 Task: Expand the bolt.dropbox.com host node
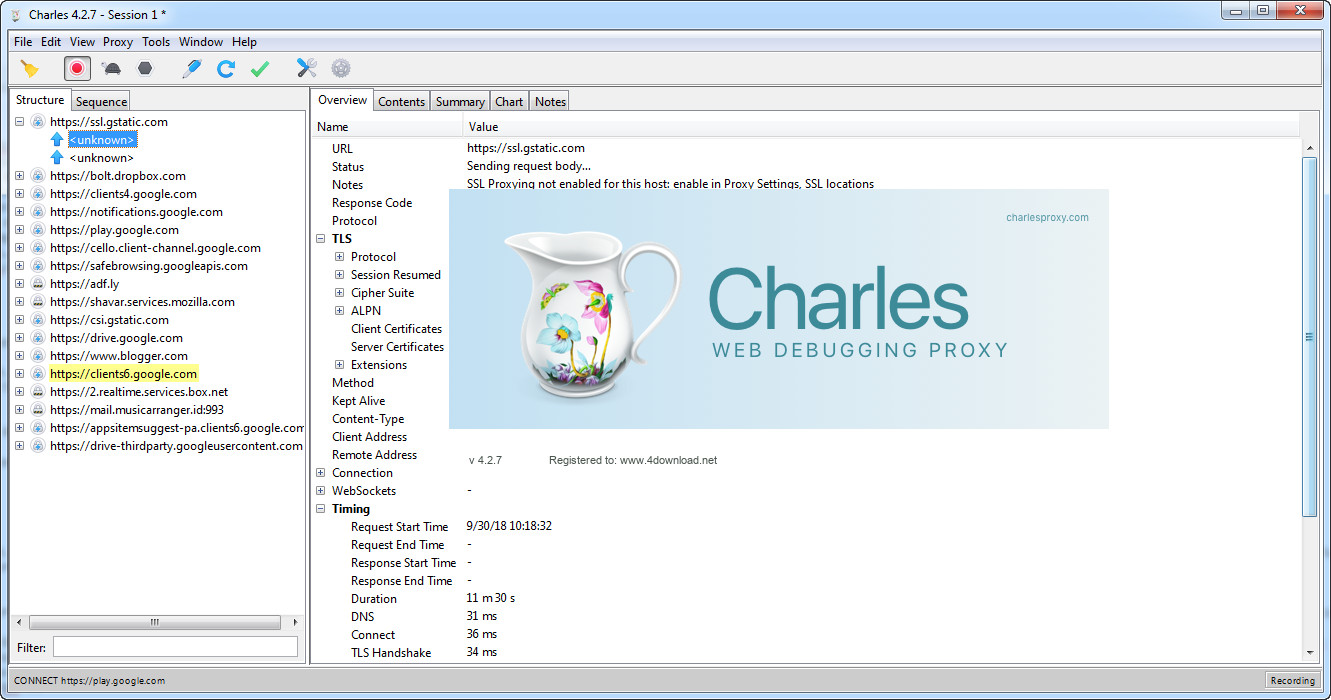click(20, 176)
